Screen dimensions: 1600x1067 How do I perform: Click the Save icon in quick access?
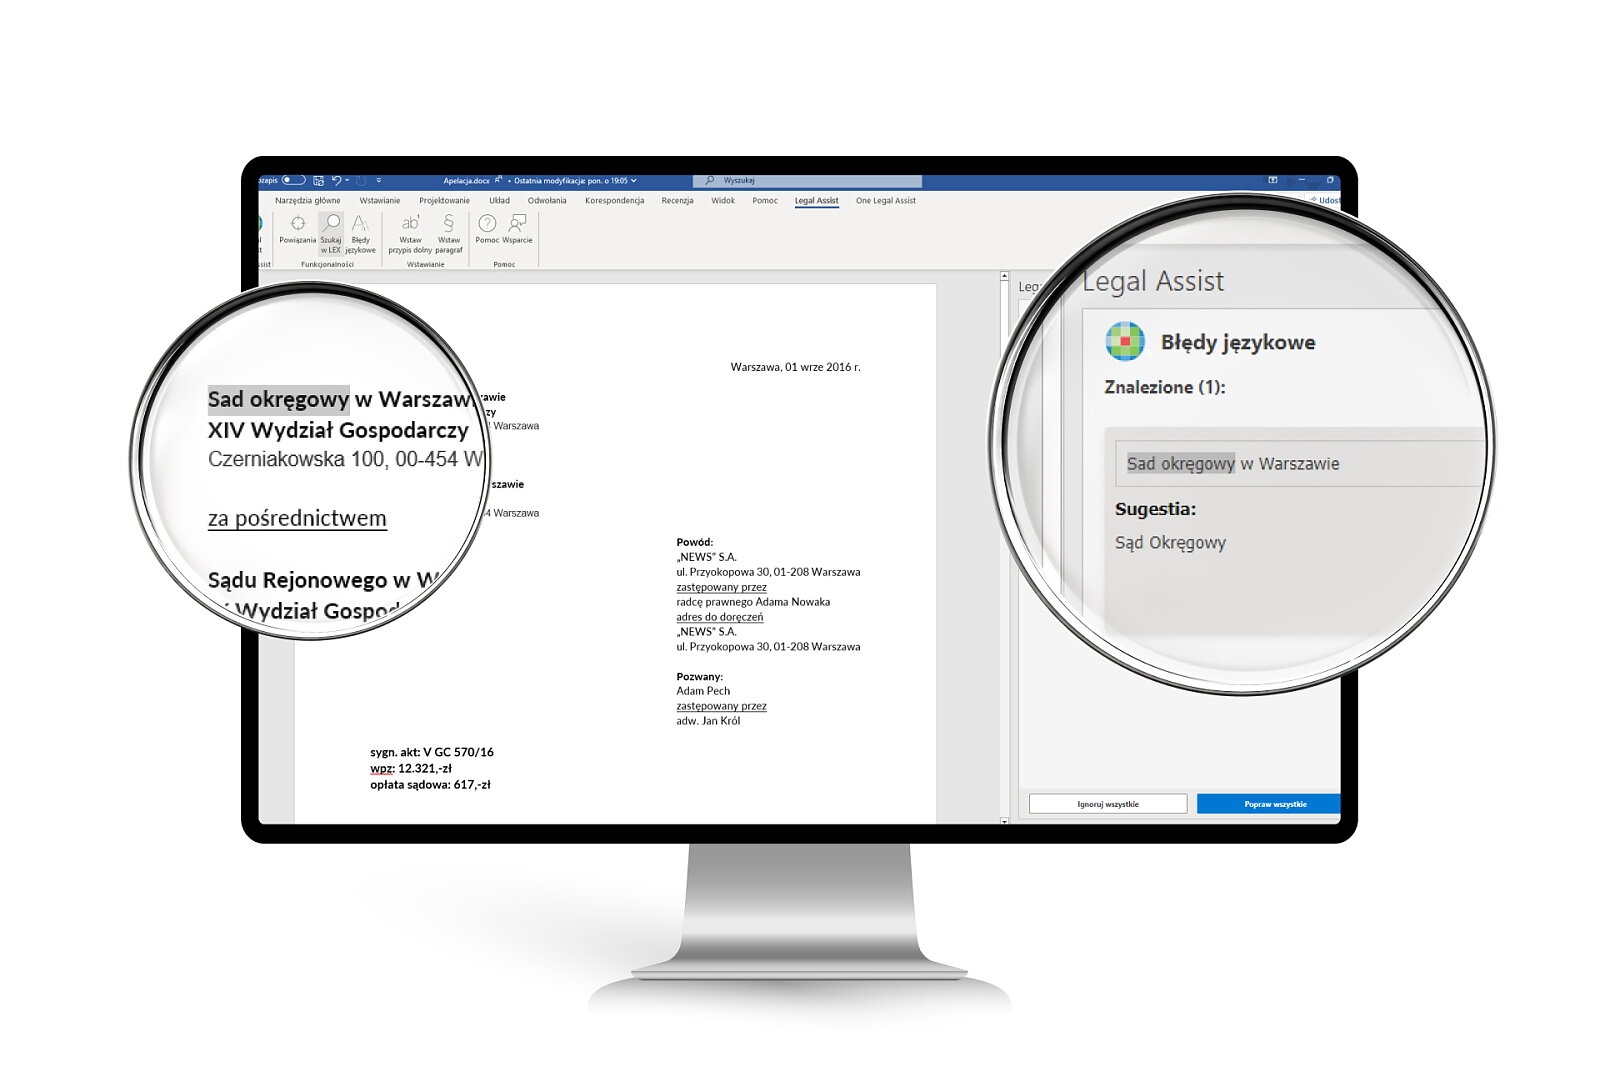[x=318, y=181]
